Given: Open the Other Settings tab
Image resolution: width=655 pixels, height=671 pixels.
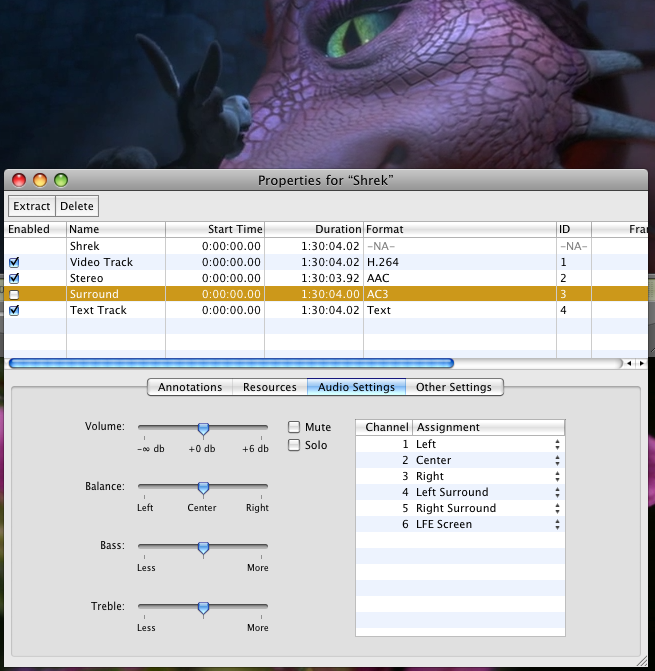Looking at the screenshot, I should [454, 387].
